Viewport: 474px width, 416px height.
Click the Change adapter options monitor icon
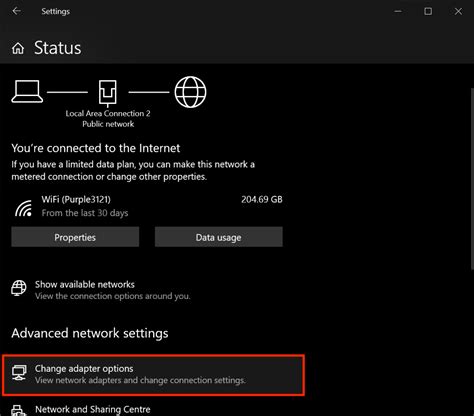19,372
